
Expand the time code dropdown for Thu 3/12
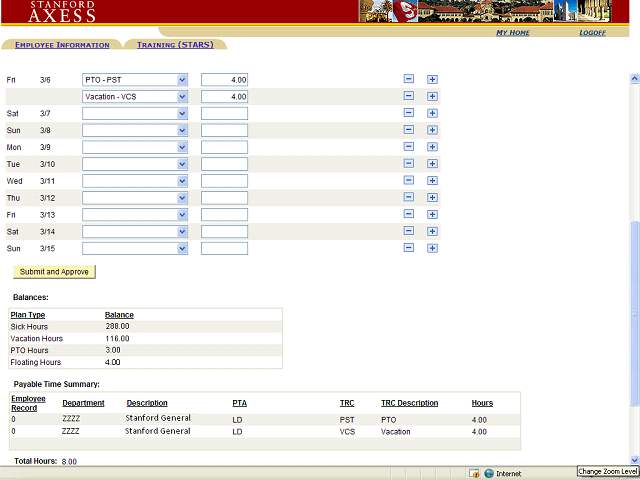(182, 198)
